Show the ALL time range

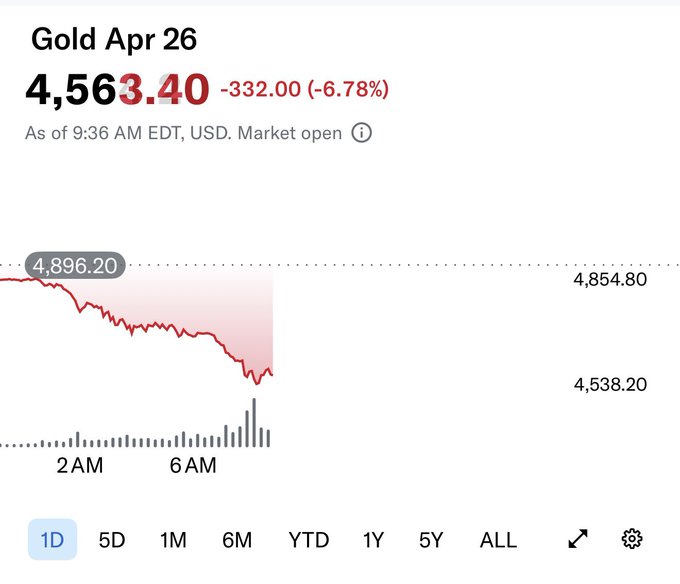pyautogui.click(x=498, y=540)
